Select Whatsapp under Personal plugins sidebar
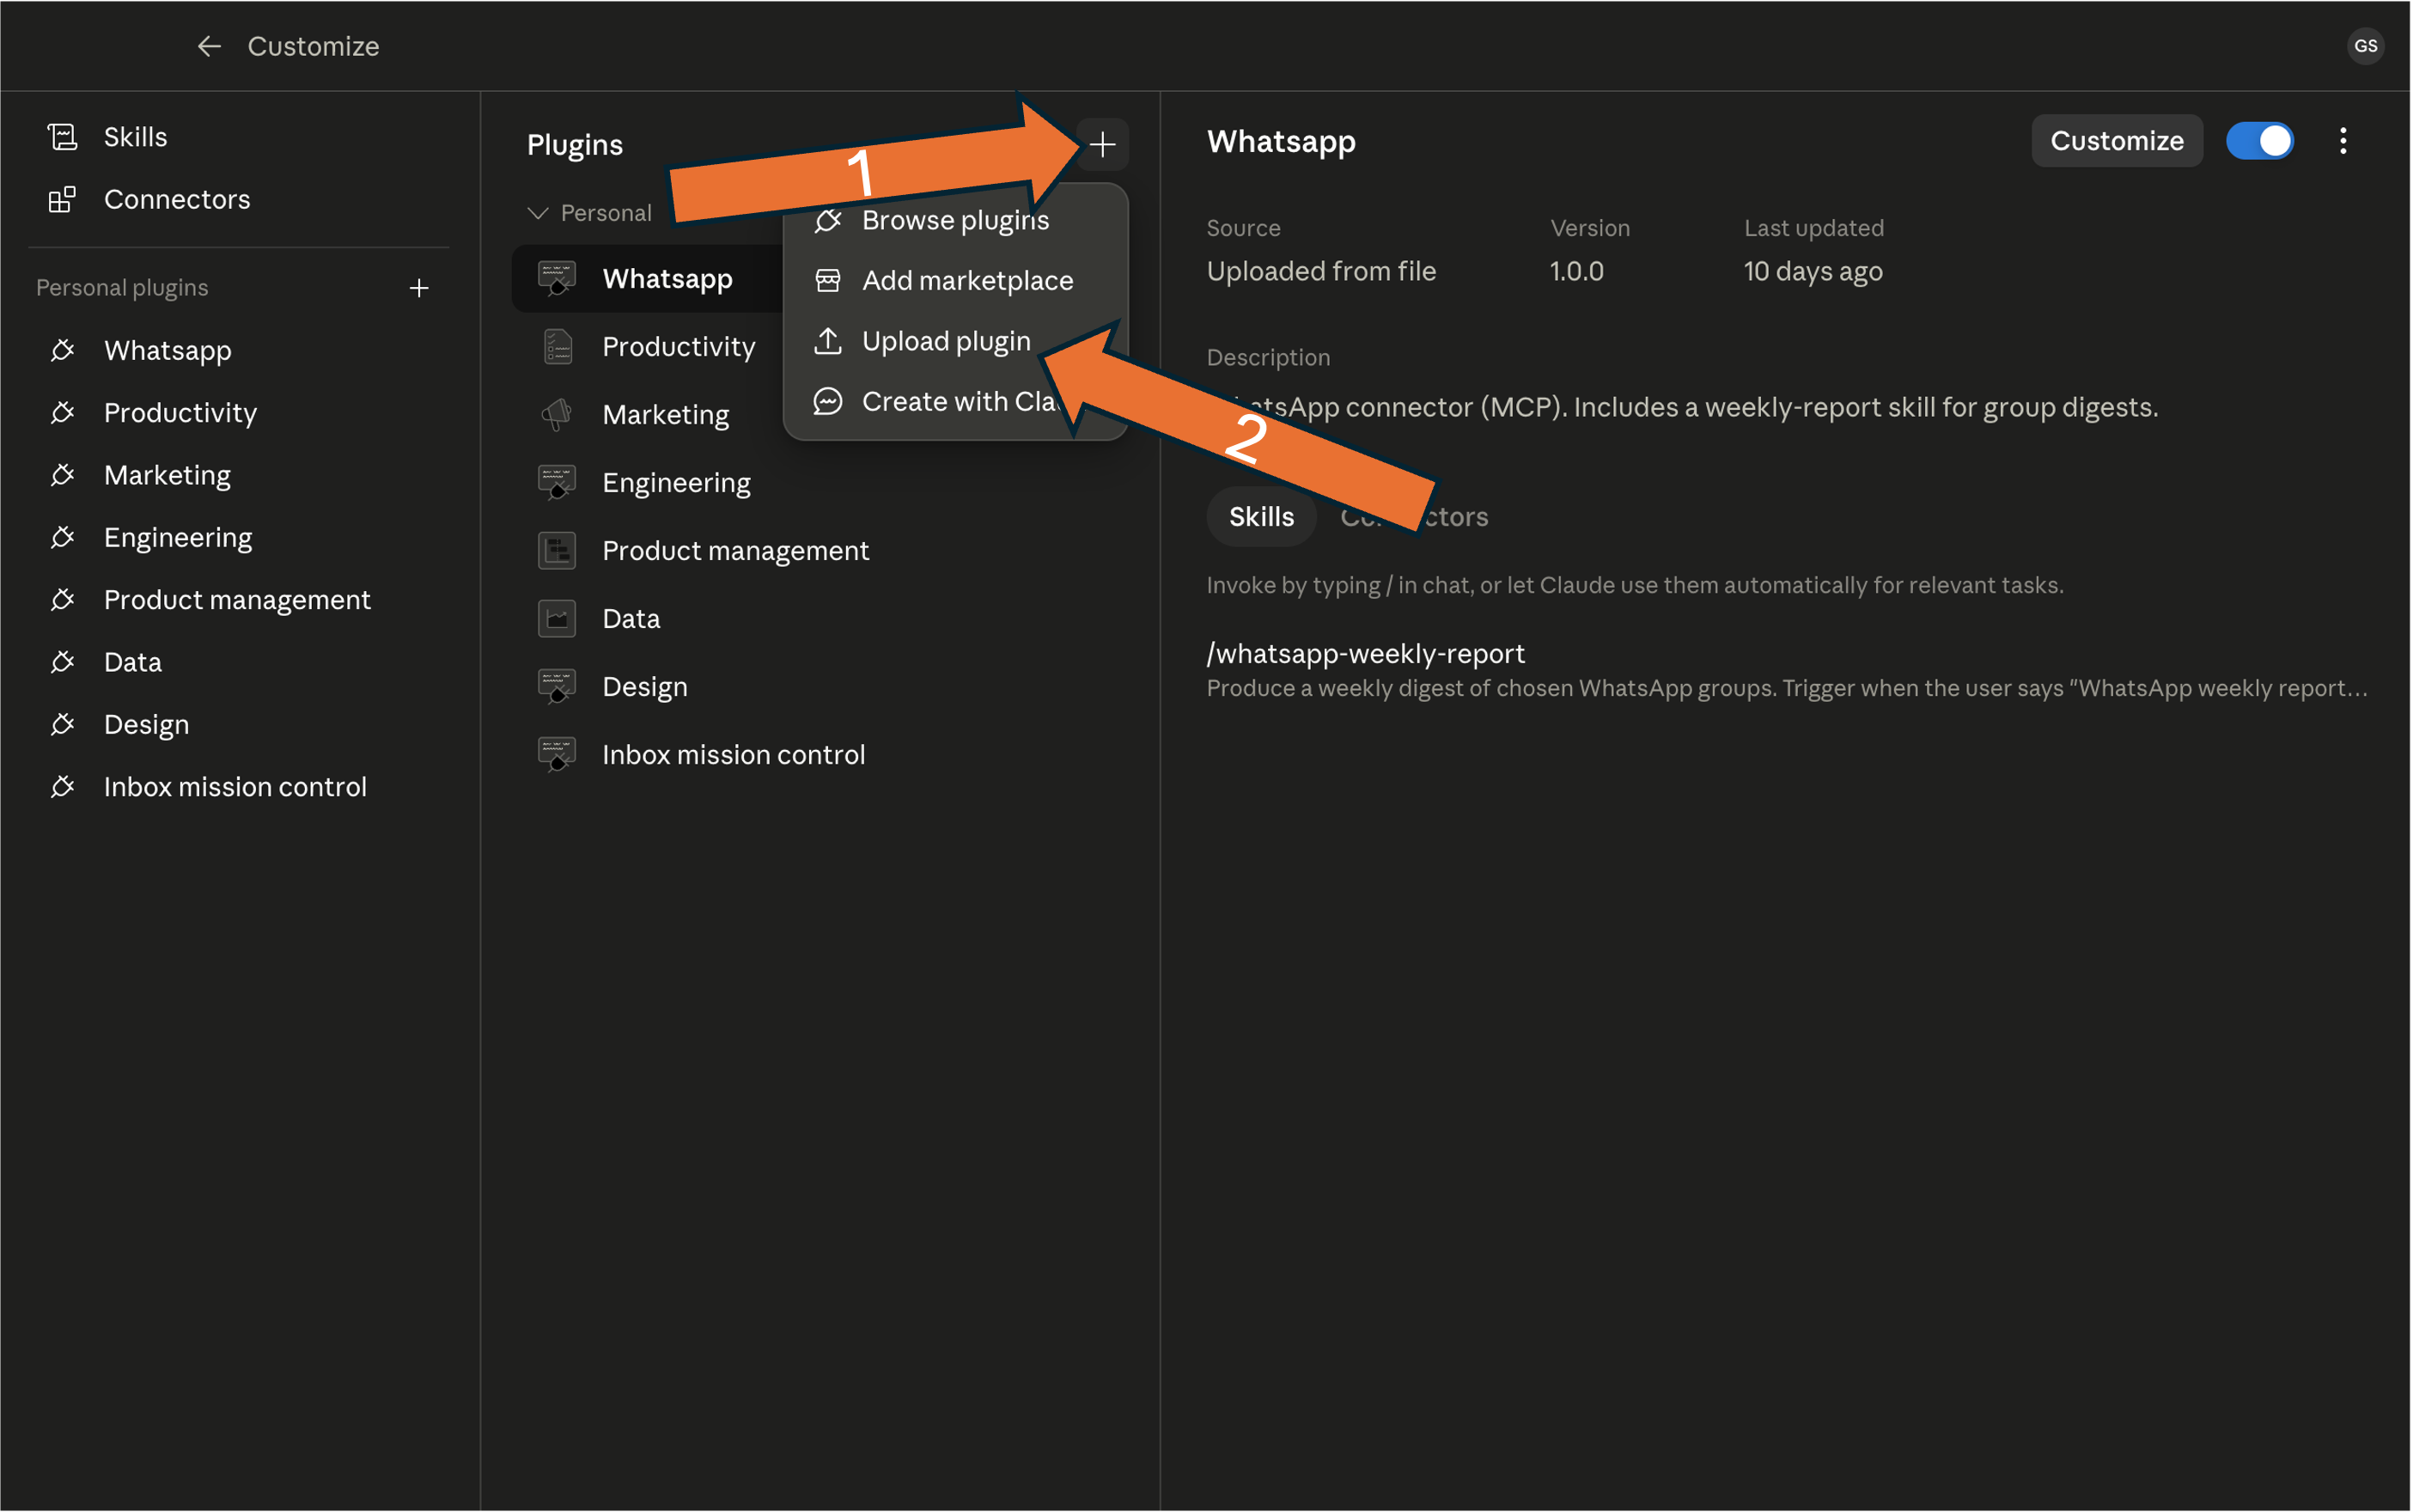This screenshot has width=2413, height=1512. click(x=167, y=350)
